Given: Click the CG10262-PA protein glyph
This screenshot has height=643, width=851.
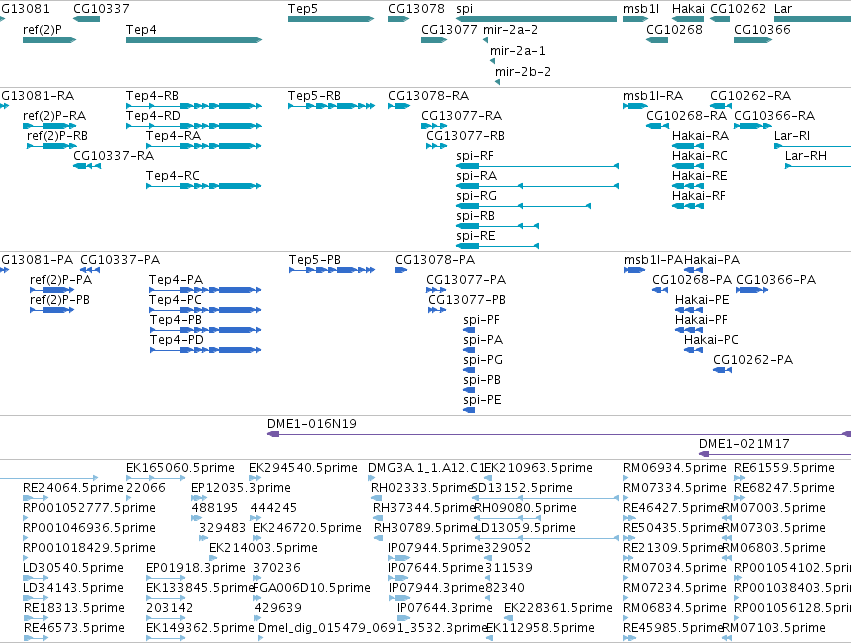Looking at the screenshot, I should (722, 370).
